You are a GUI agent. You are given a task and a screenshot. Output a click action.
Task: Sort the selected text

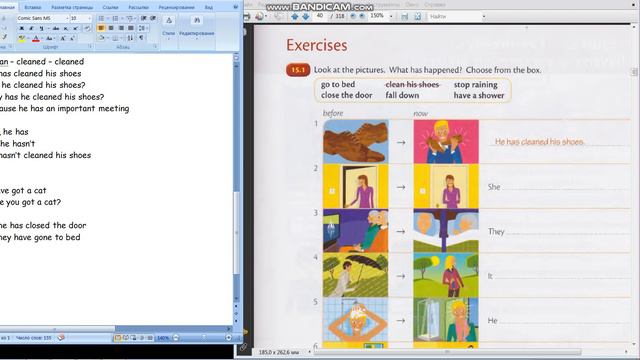(130, 38)
